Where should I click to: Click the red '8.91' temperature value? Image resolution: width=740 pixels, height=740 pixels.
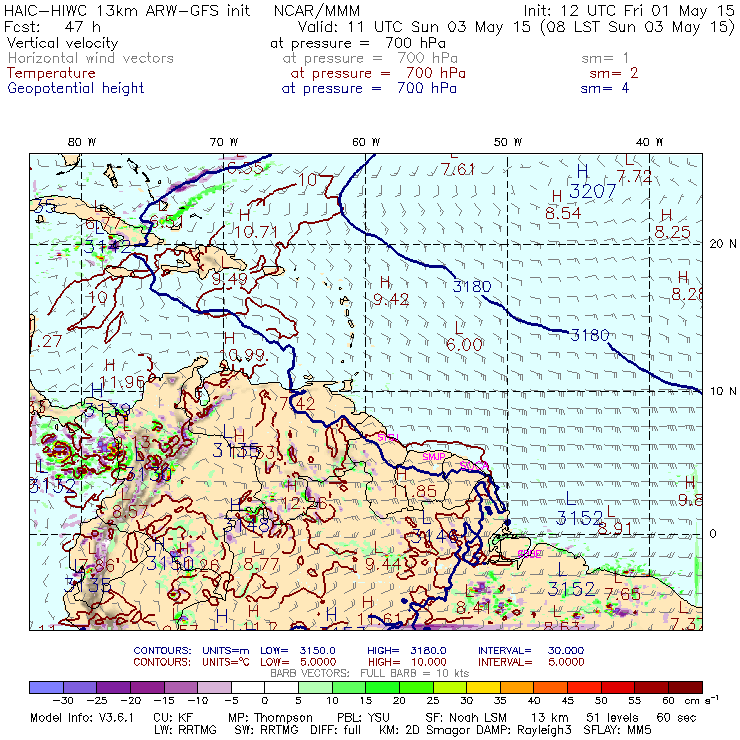click(x=614, y=529)
